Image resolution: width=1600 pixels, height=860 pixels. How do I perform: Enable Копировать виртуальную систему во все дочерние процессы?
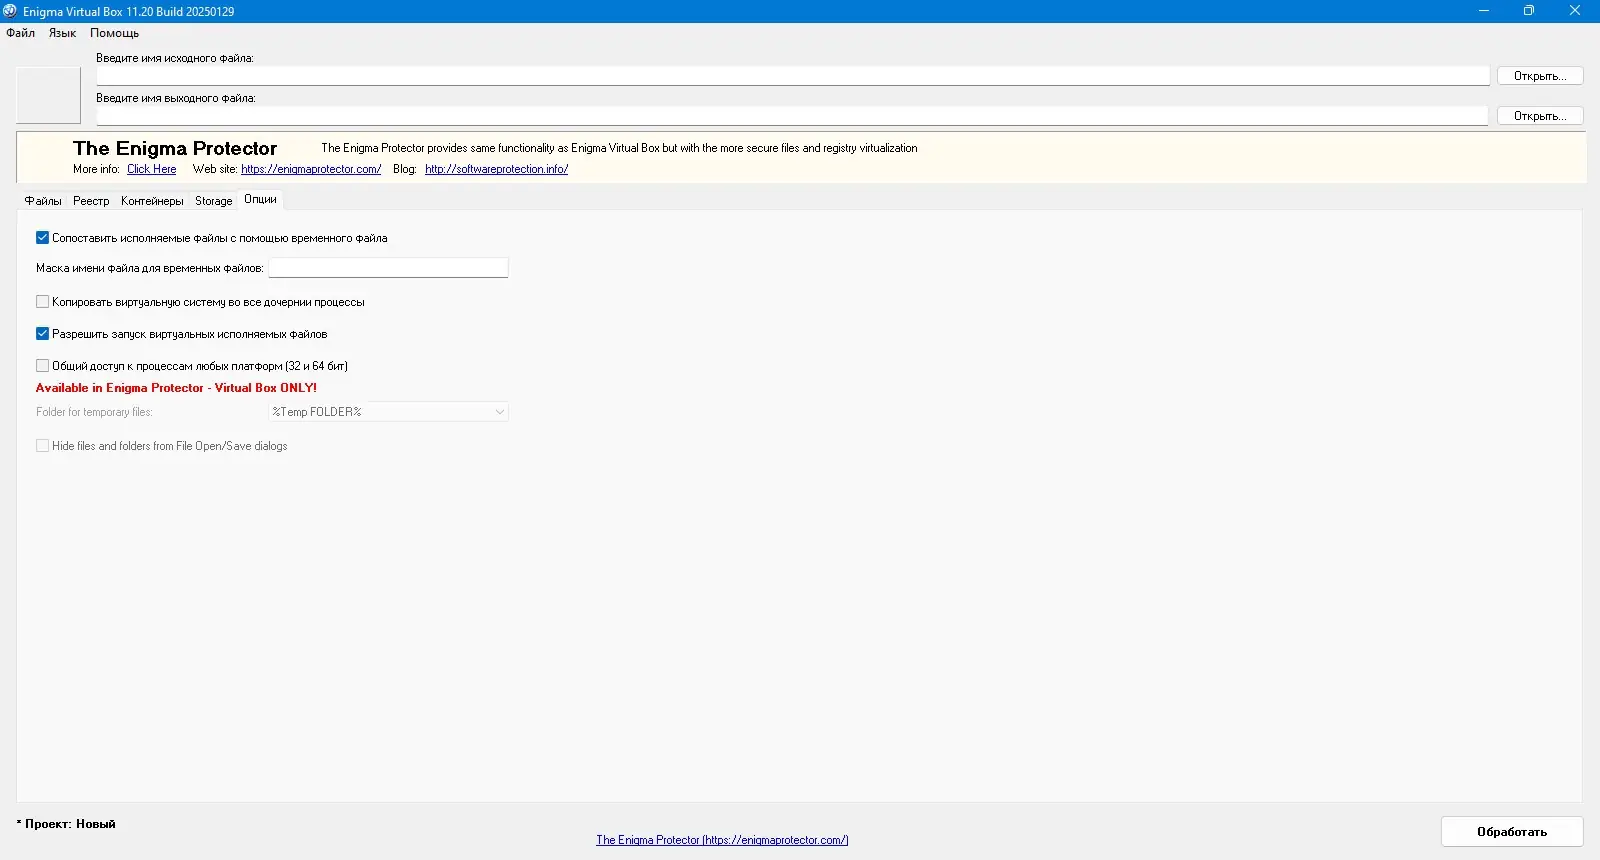(x=42, y=302)
